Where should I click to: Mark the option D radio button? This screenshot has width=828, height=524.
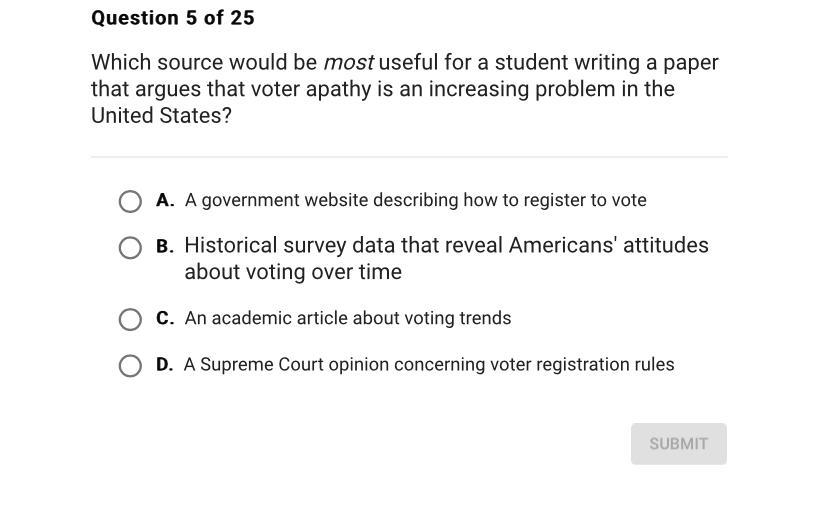point(130,366)
